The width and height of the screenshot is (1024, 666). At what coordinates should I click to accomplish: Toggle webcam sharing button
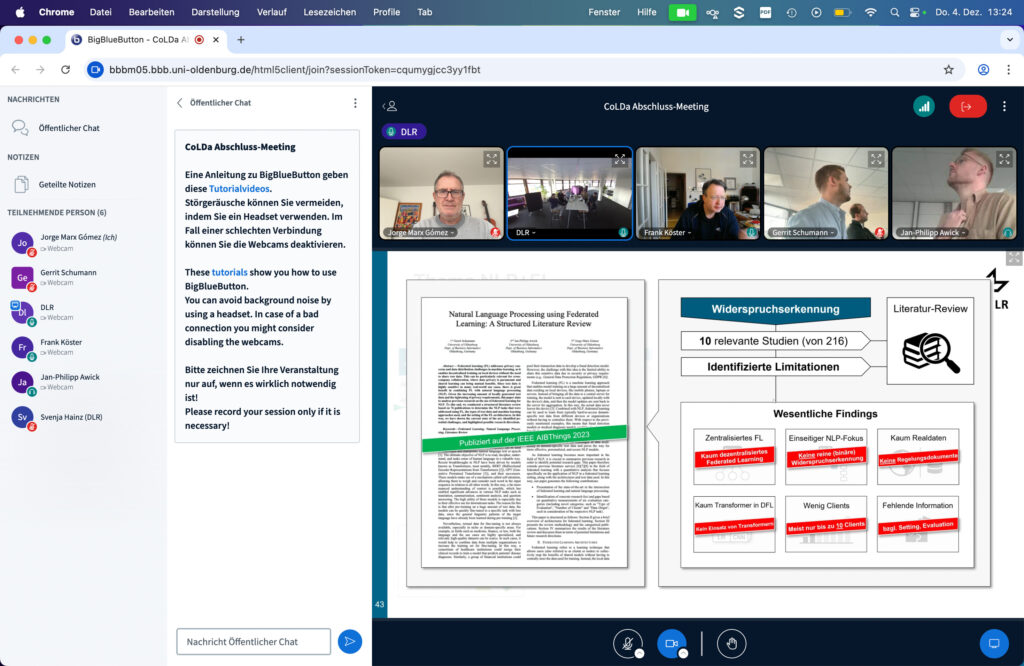click(671, 643)
